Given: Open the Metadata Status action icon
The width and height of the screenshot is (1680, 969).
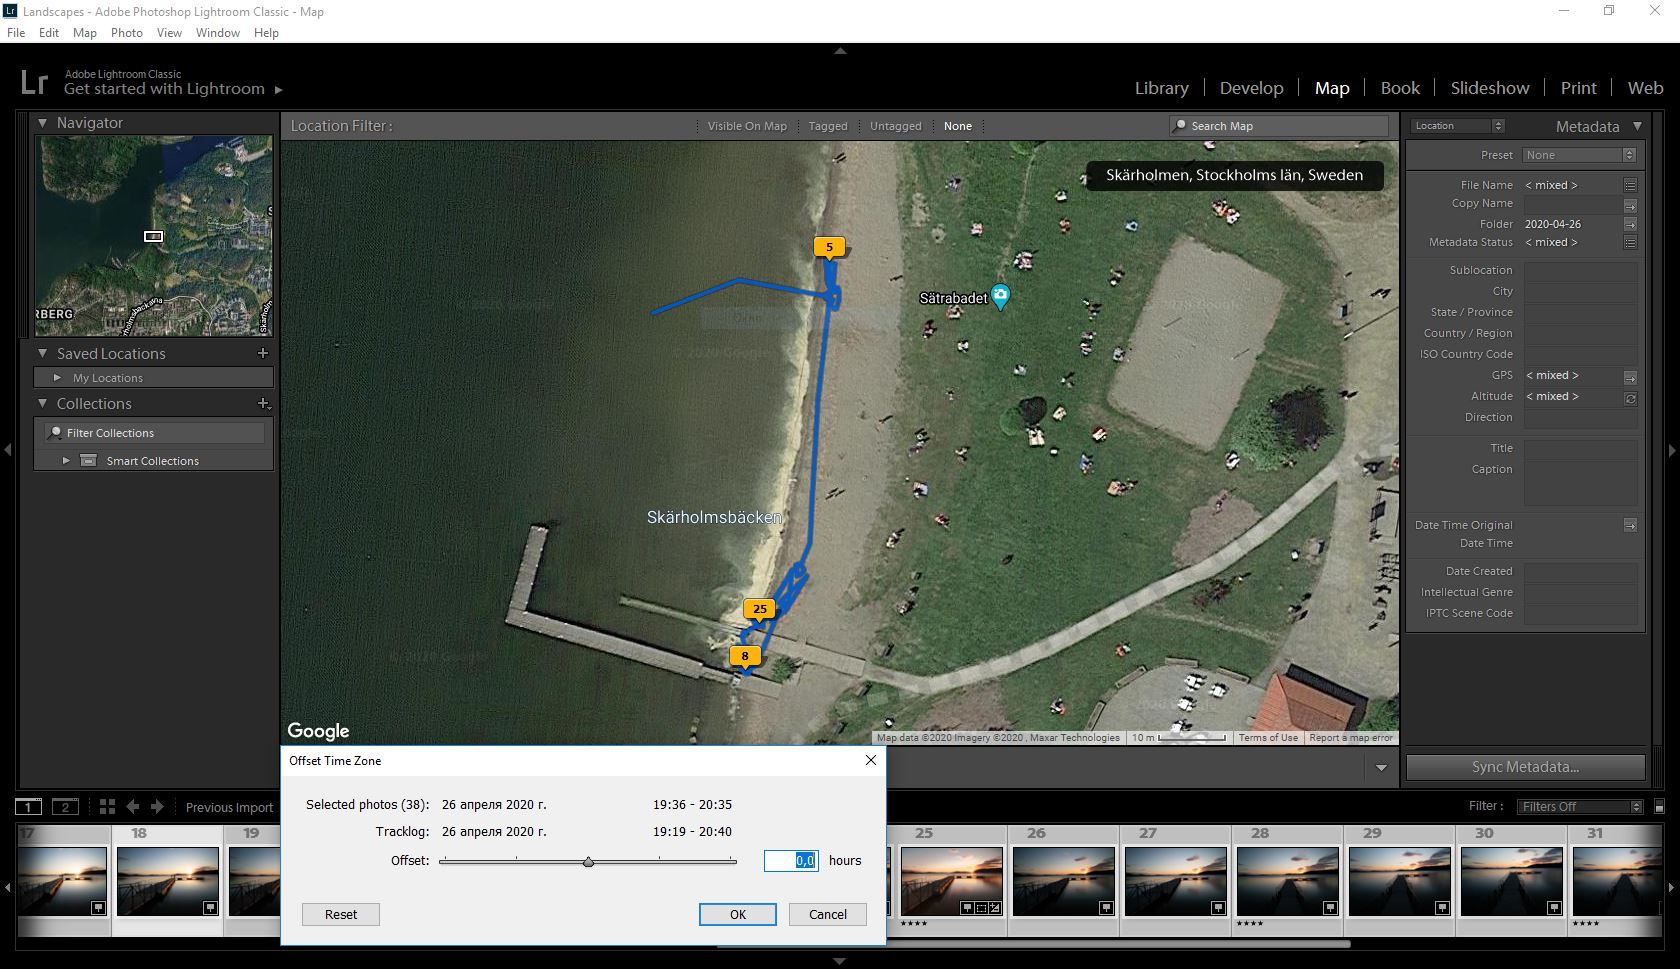Looking at the screenshot, I should click(x=1630, y=242).
